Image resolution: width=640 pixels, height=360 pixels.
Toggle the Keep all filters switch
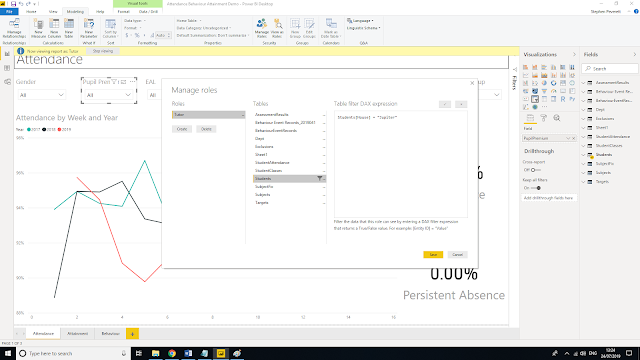pyautogui.click(x=536, y=188)
